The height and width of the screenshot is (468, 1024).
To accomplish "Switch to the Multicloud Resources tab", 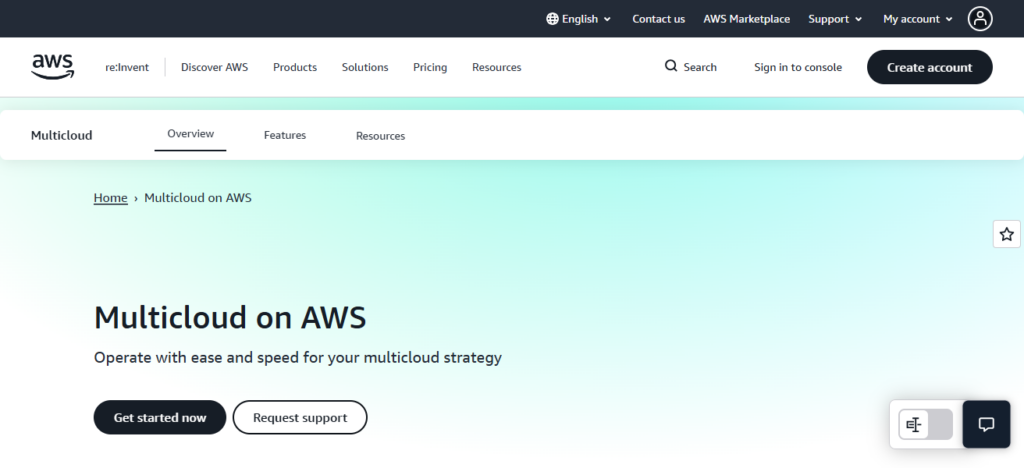I will tap(380, 136).
